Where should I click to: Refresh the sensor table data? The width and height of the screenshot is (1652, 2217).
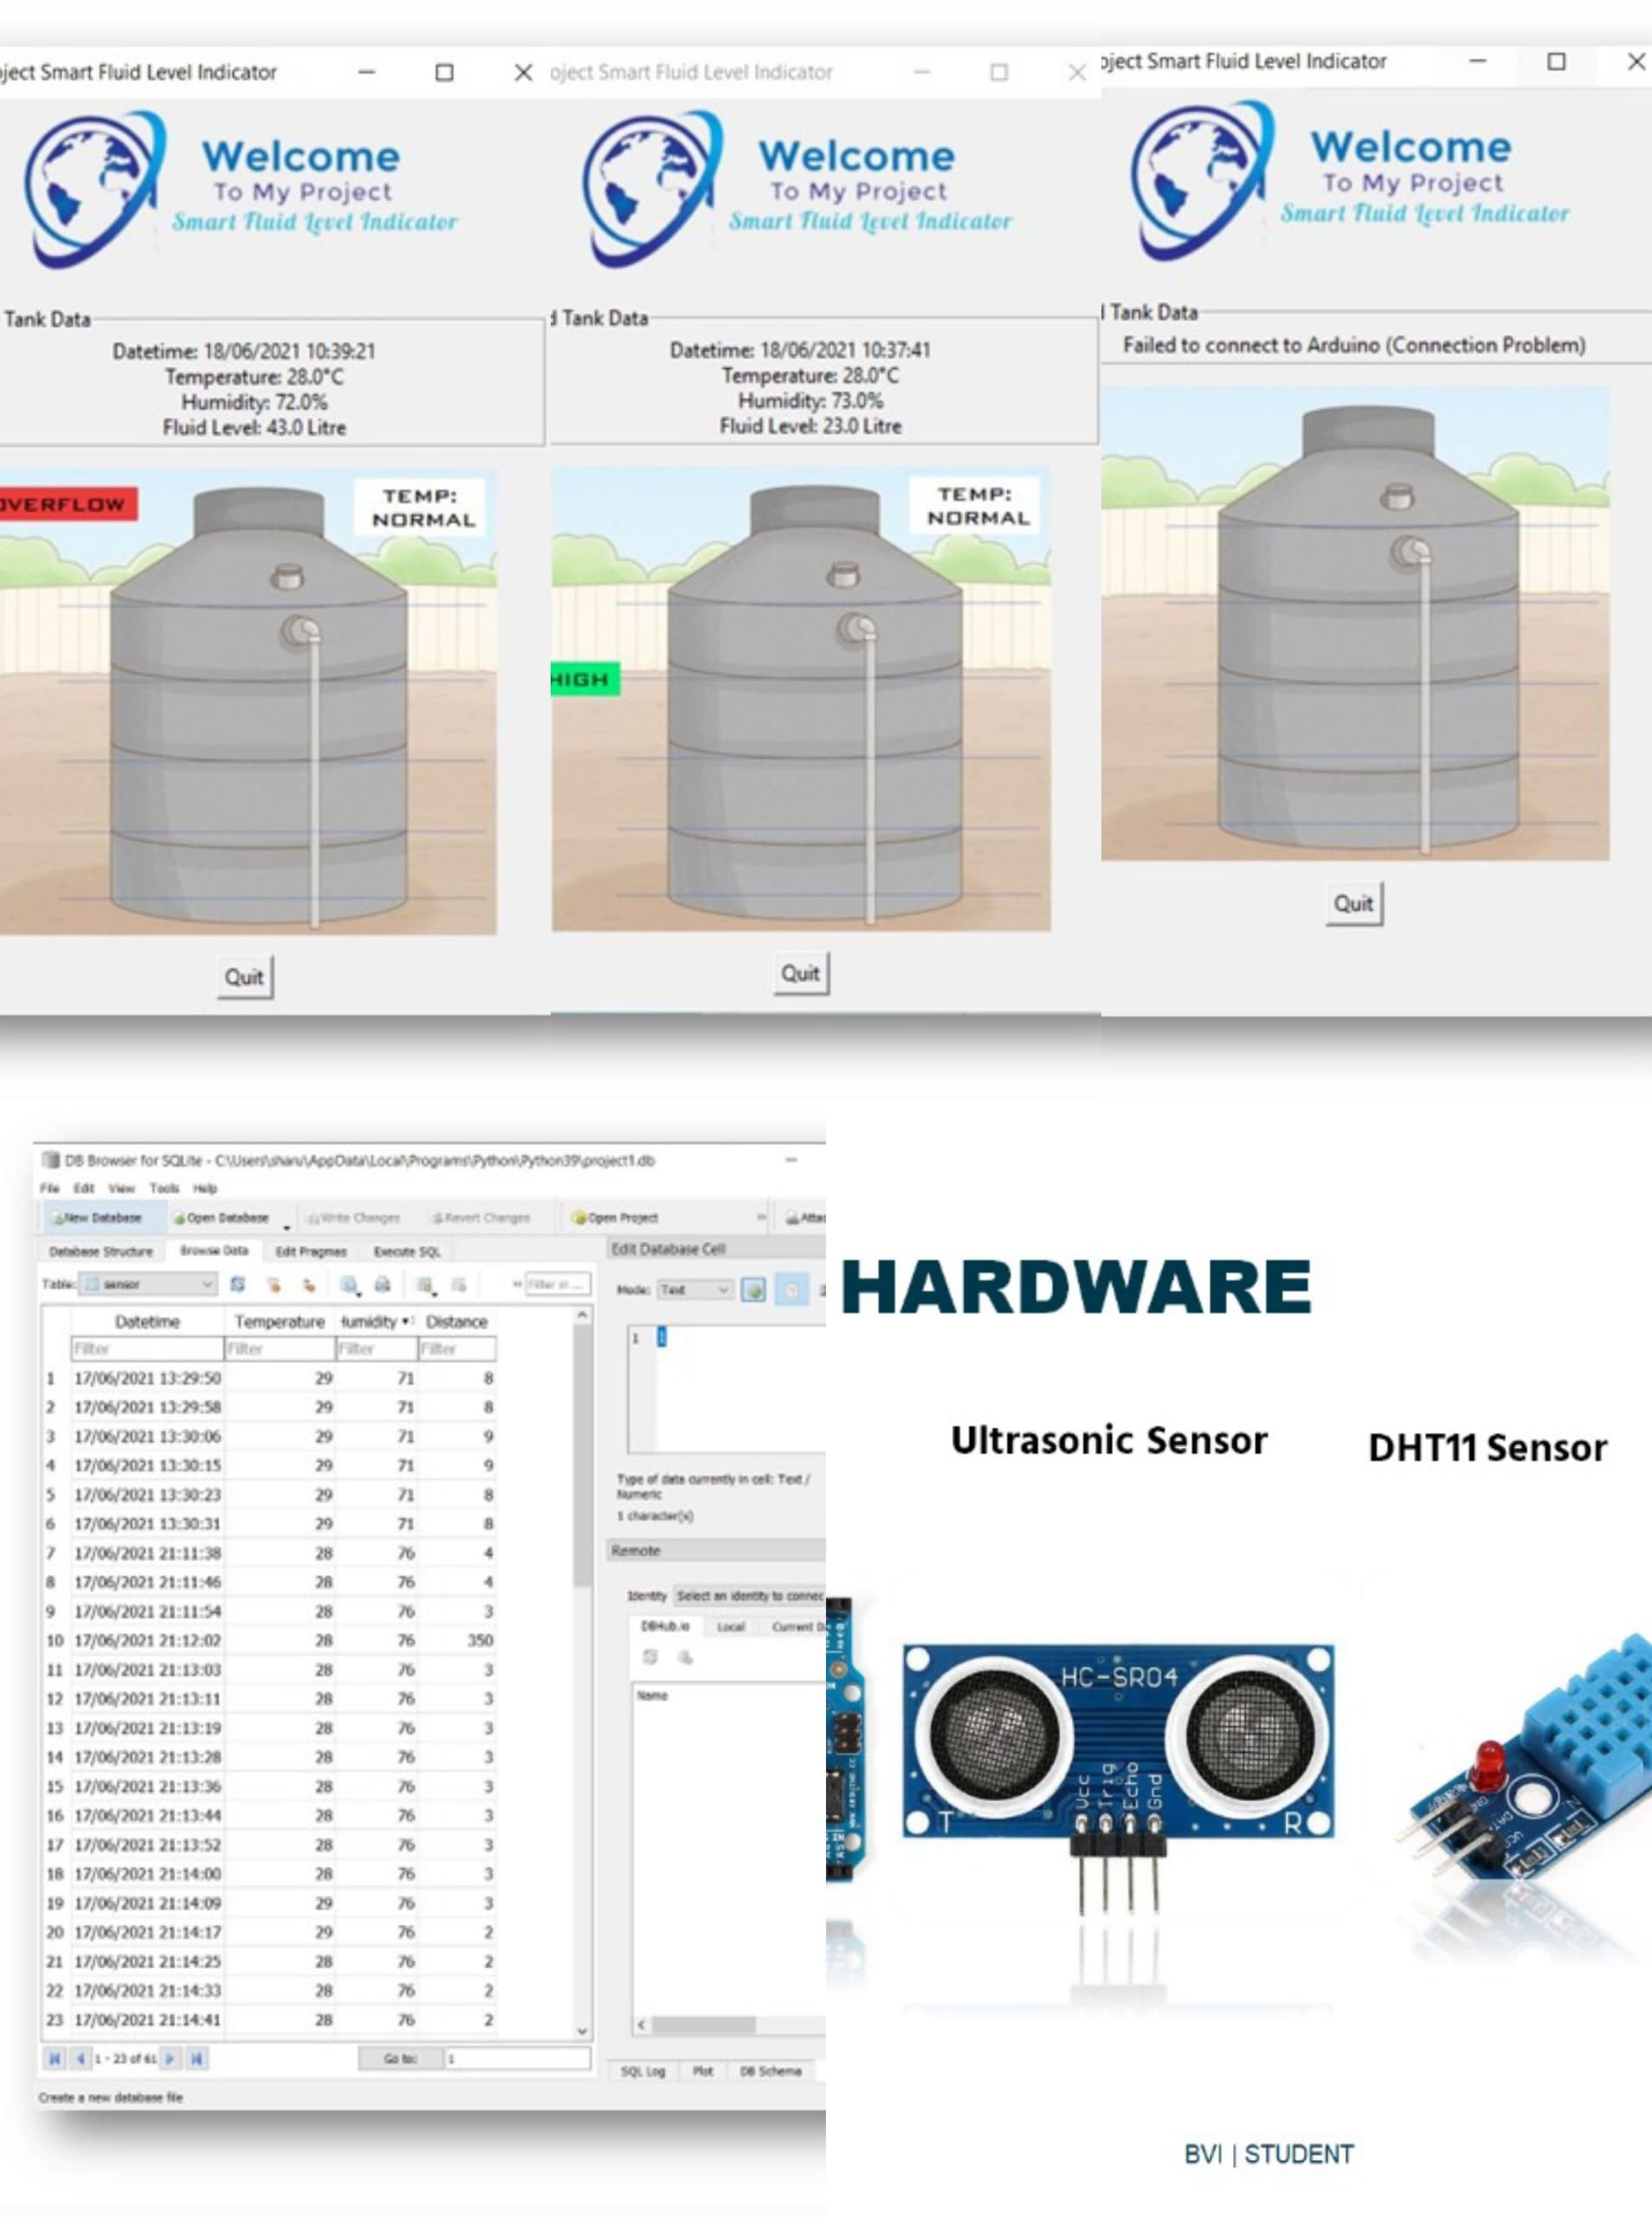(238, 1284)
